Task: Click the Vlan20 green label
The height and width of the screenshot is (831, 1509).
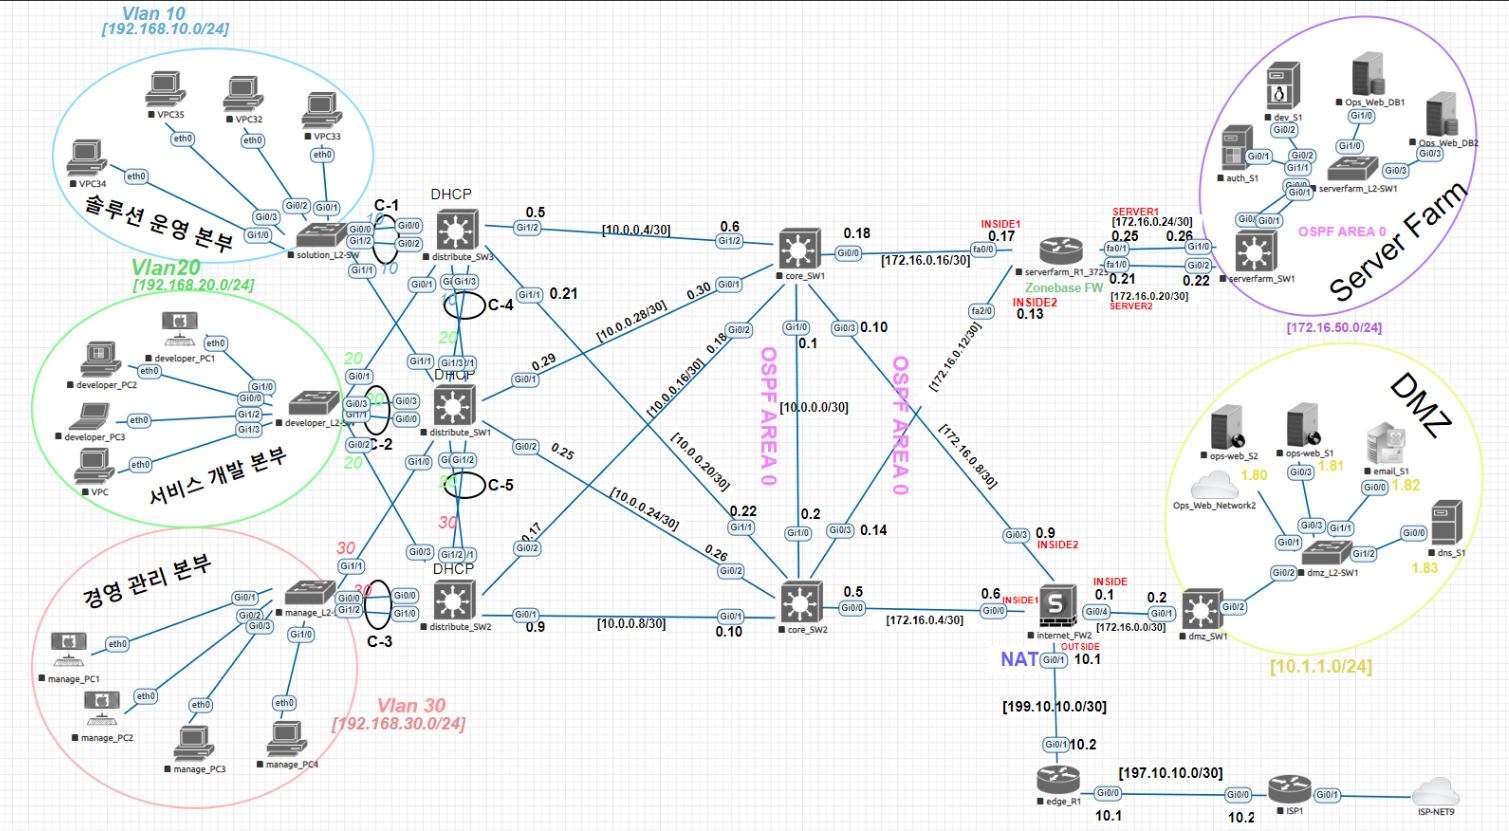Action: click(x=166, y=268)
